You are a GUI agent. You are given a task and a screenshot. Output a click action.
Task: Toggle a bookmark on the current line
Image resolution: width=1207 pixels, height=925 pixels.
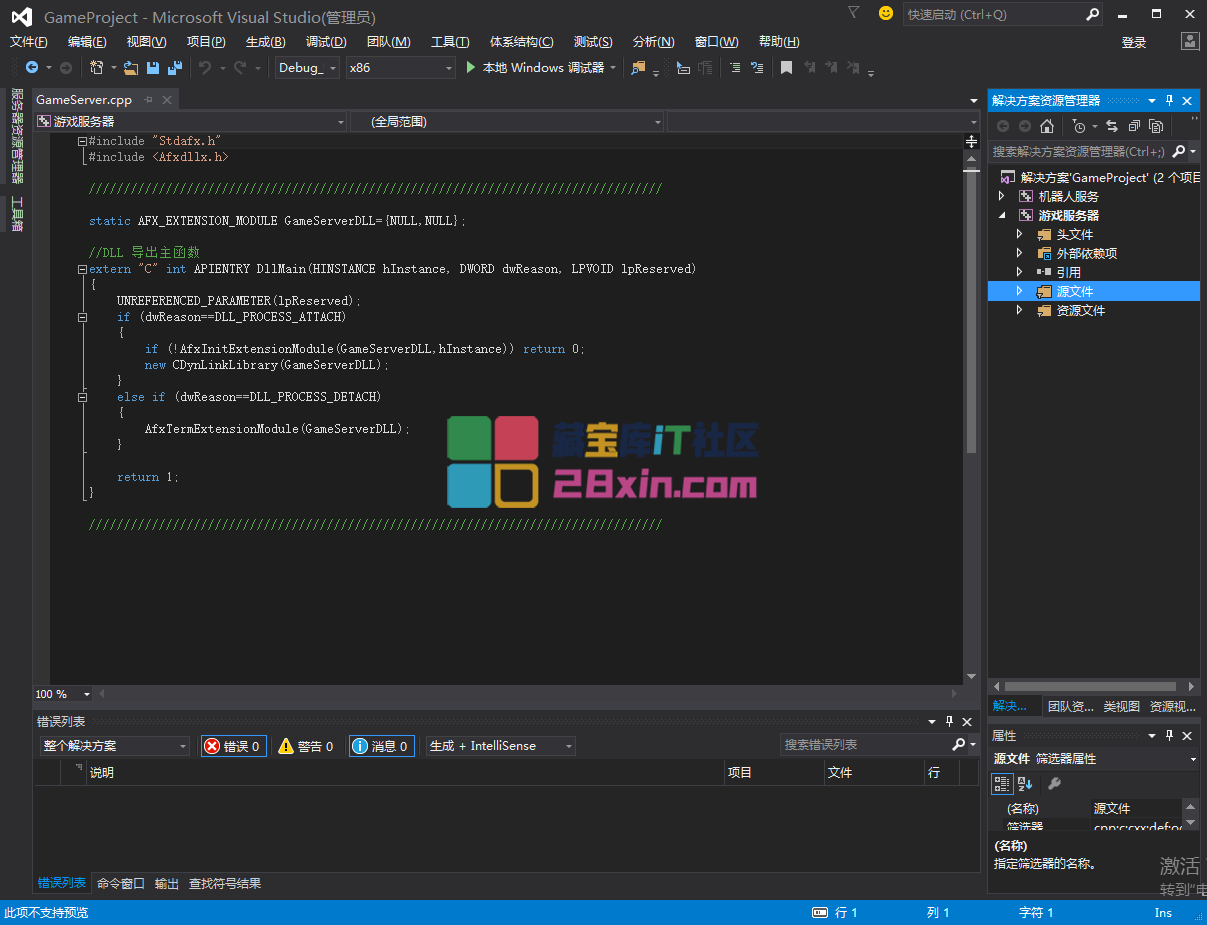pos(787,67)
